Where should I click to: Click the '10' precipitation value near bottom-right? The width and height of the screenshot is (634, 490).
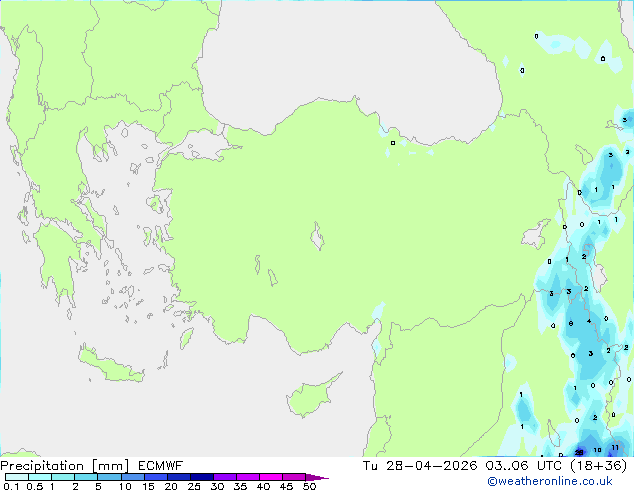(x=597, y=450)
